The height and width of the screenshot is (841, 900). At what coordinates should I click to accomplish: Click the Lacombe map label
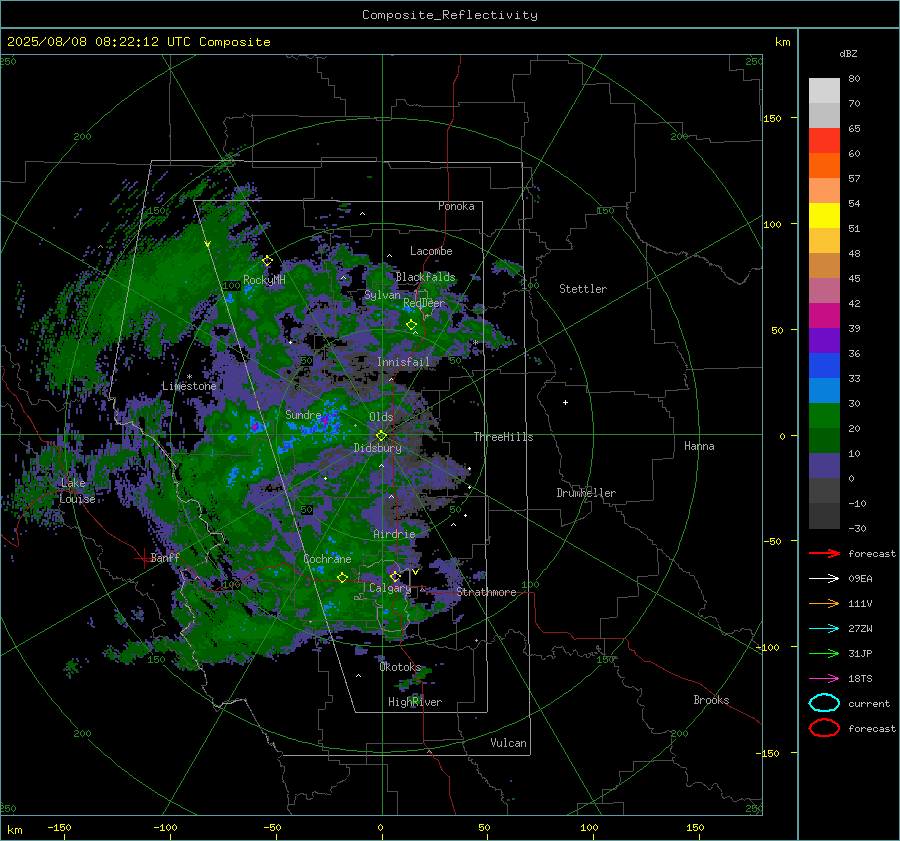431,251
